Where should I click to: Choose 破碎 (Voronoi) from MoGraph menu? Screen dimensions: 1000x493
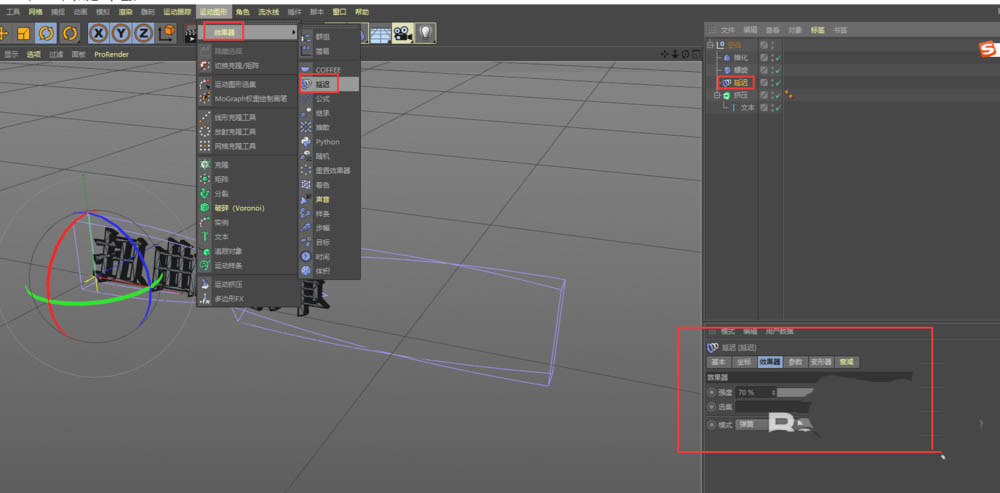pos(239,208)
